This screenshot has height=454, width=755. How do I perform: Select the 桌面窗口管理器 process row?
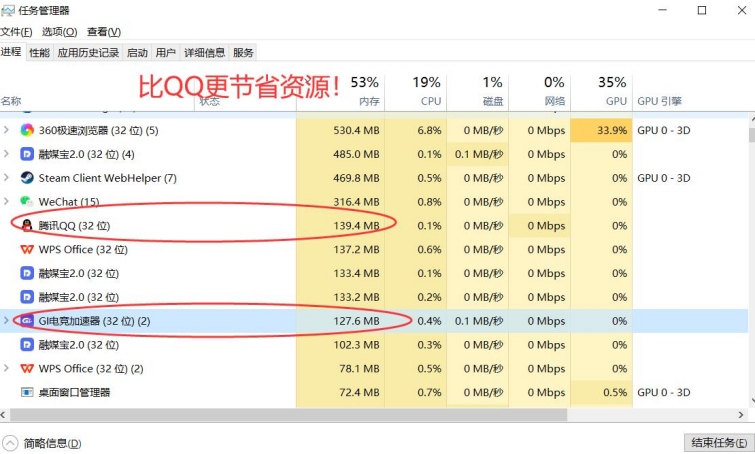pos(374,392)
